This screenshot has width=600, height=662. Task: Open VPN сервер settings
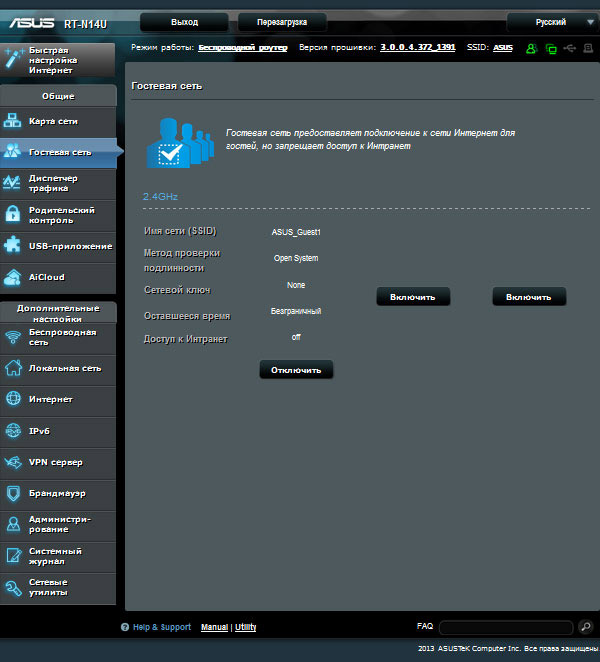(58, 462)
